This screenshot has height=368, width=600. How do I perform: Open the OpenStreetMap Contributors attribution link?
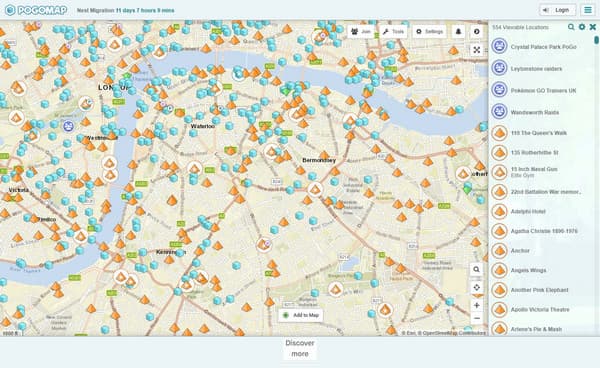[x=454, y=333]
